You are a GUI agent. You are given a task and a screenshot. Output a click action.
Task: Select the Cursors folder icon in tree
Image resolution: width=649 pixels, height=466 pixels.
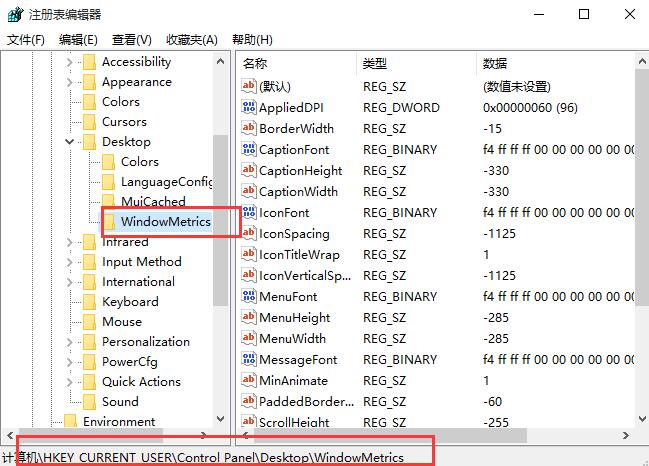pos(90,122)
